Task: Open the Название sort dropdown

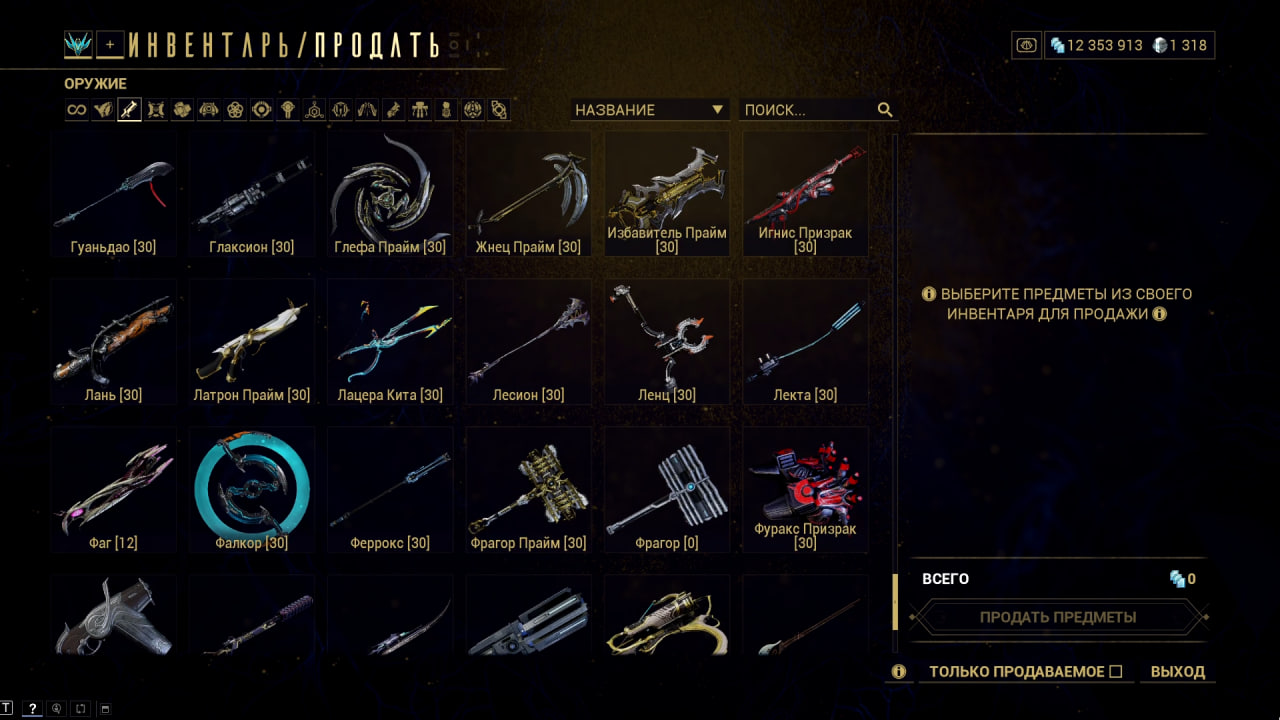Action: (x=650, y=110)
